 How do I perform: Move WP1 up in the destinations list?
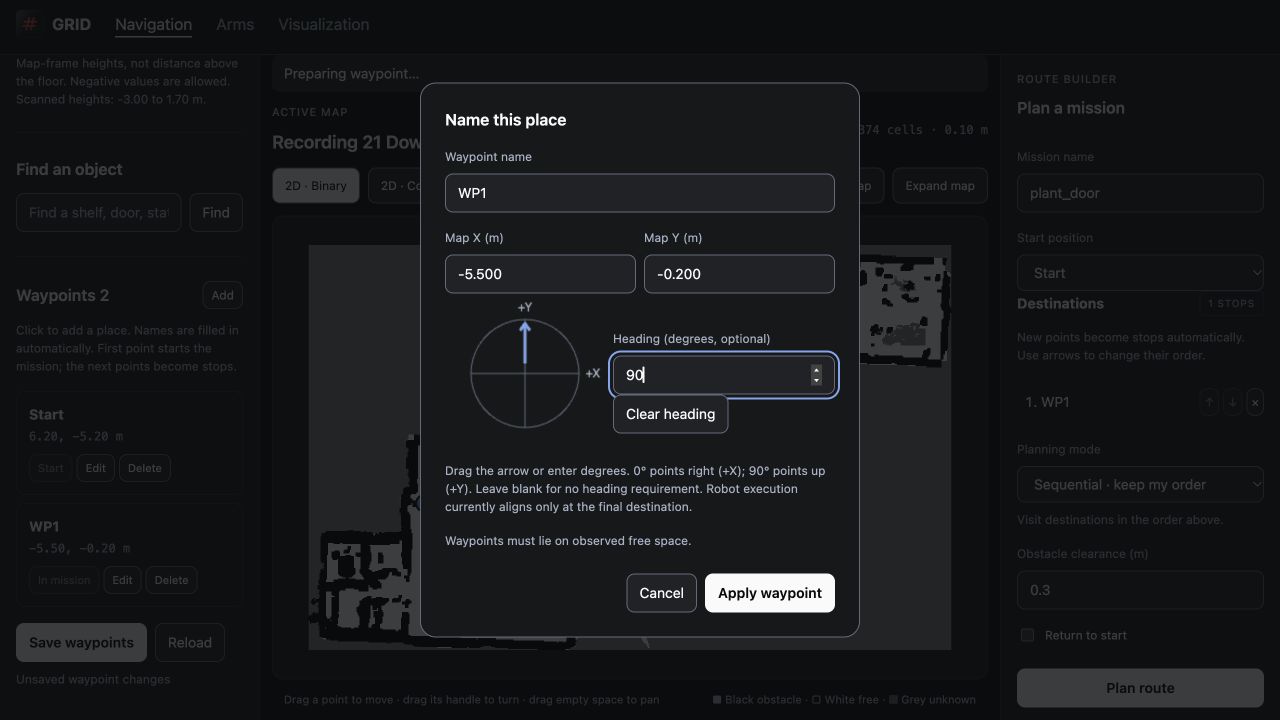(x=1209, y=402)
